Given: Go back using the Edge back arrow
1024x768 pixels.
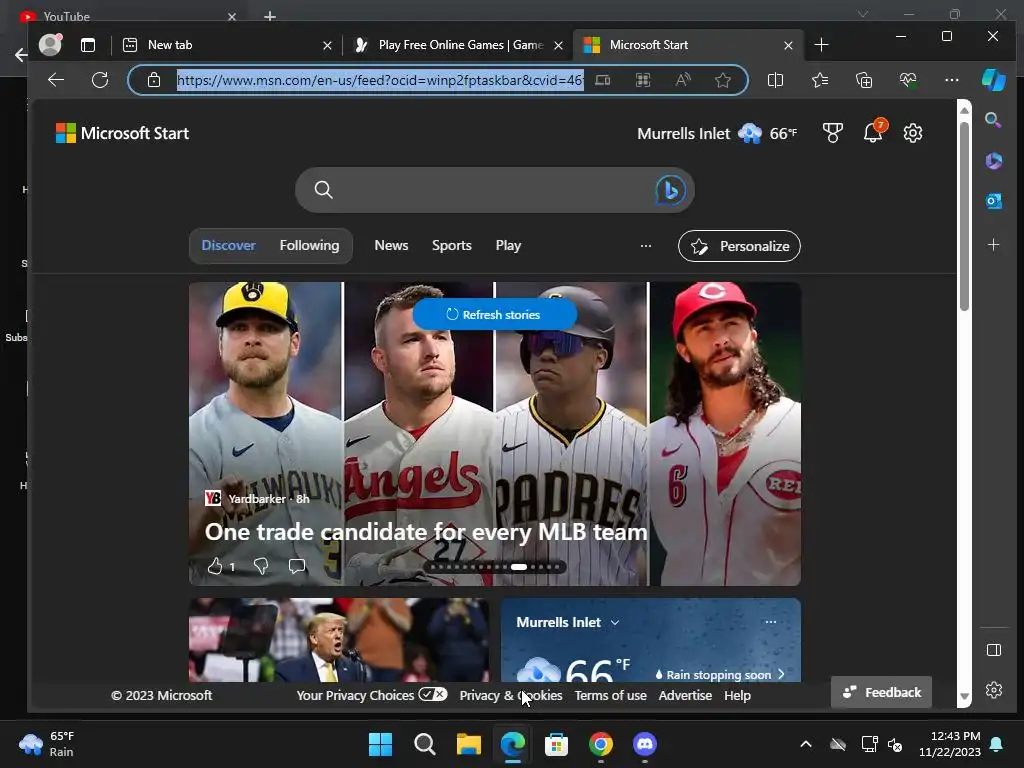Looking at the screenshot, I should (56, 80).
